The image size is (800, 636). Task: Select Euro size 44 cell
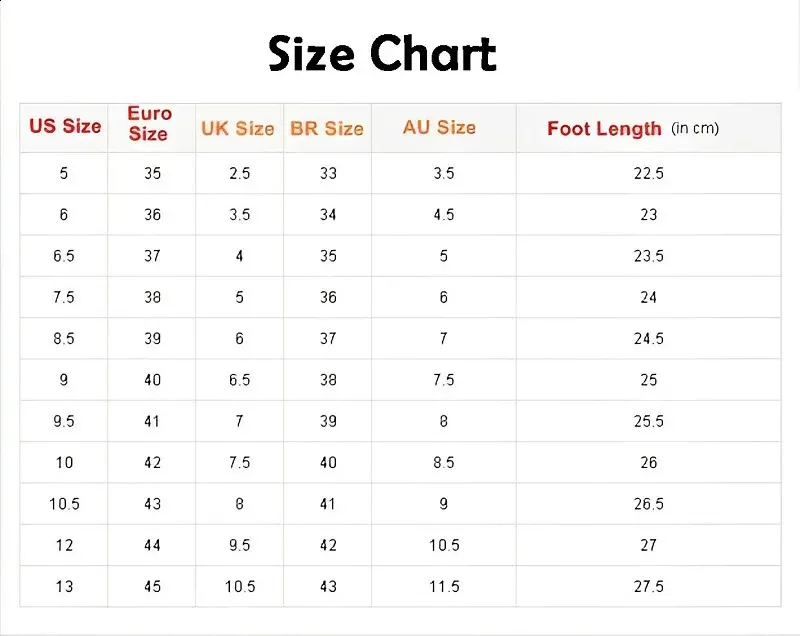pos(152,545)
